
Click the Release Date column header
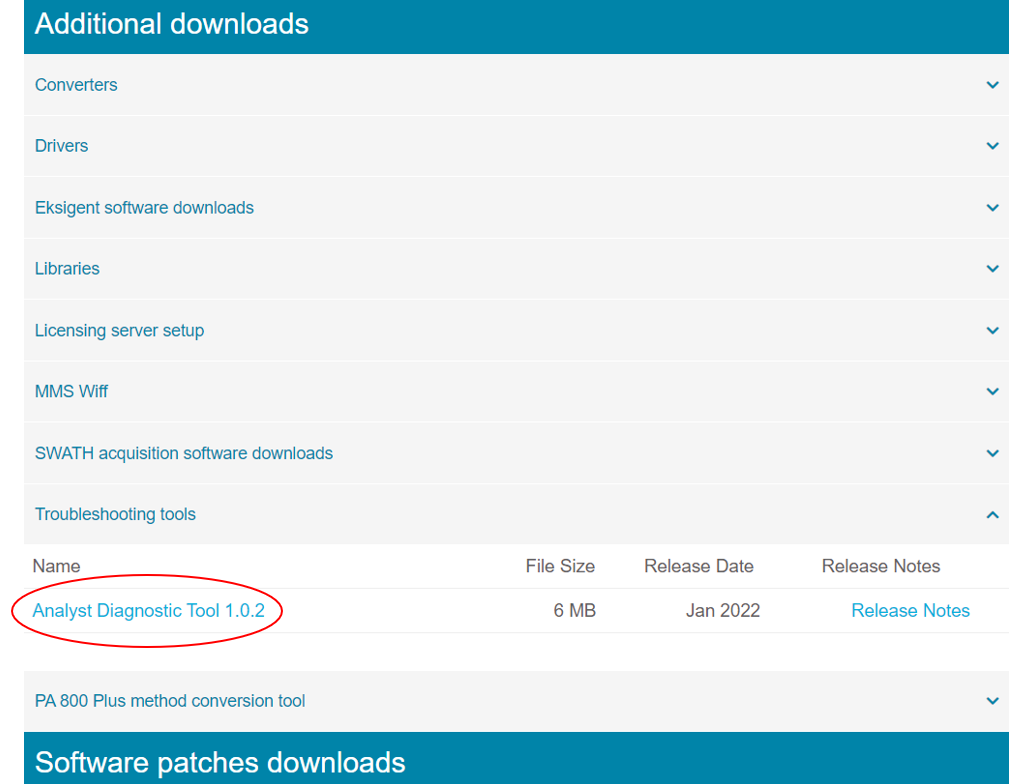tap(699, 566)
